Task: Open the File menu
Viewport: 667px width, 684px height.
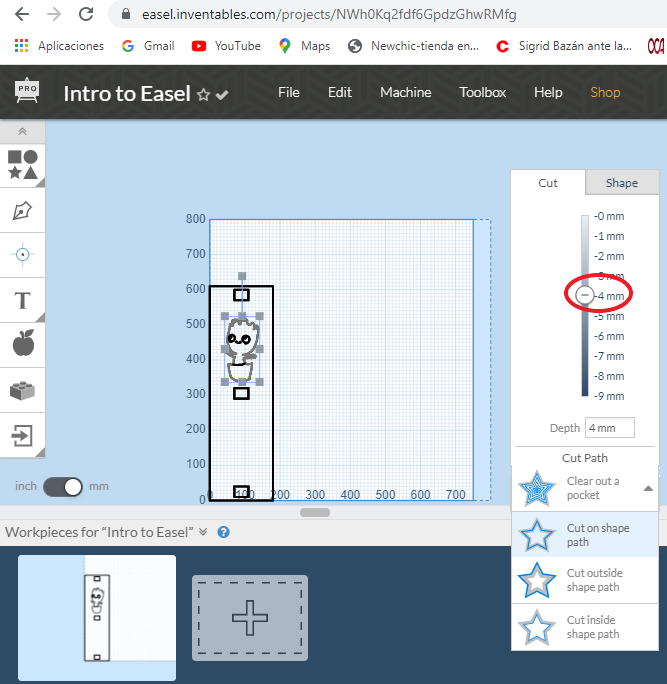Action: [x=289, y=92]
